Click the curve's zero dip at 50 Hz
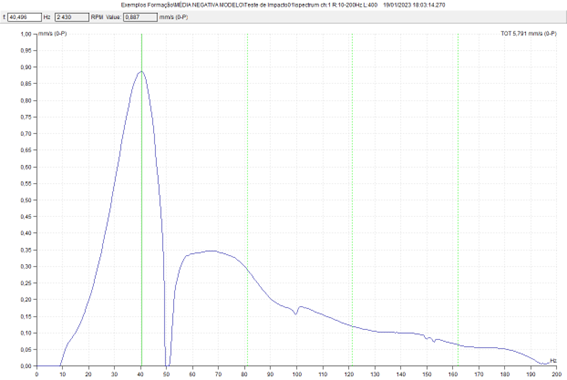This screenshot has width=567, height=380. [167, 363]
